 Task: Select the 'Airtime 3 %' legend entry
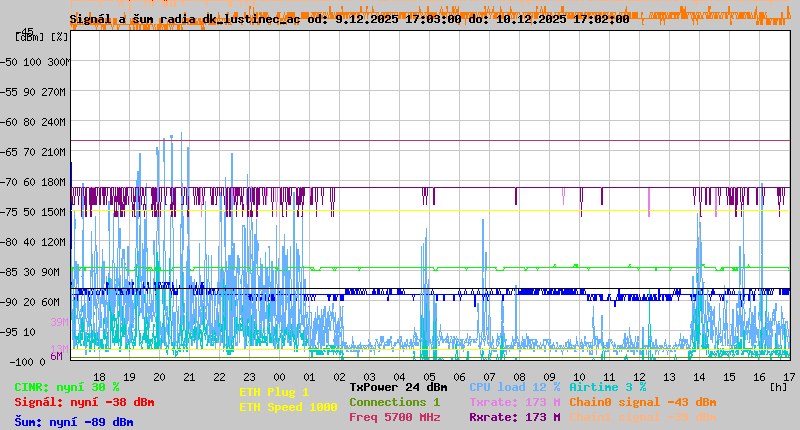pyautogui.click(x=608, y=387)
